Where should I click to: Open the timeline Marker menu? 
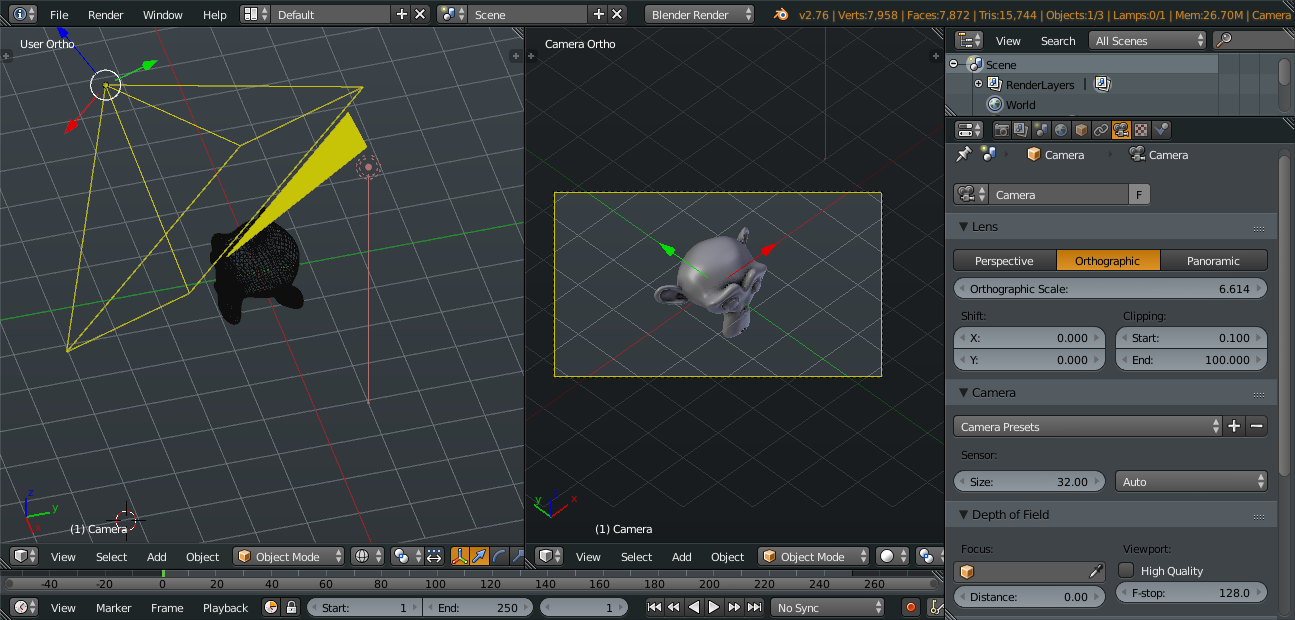[113, 608]
